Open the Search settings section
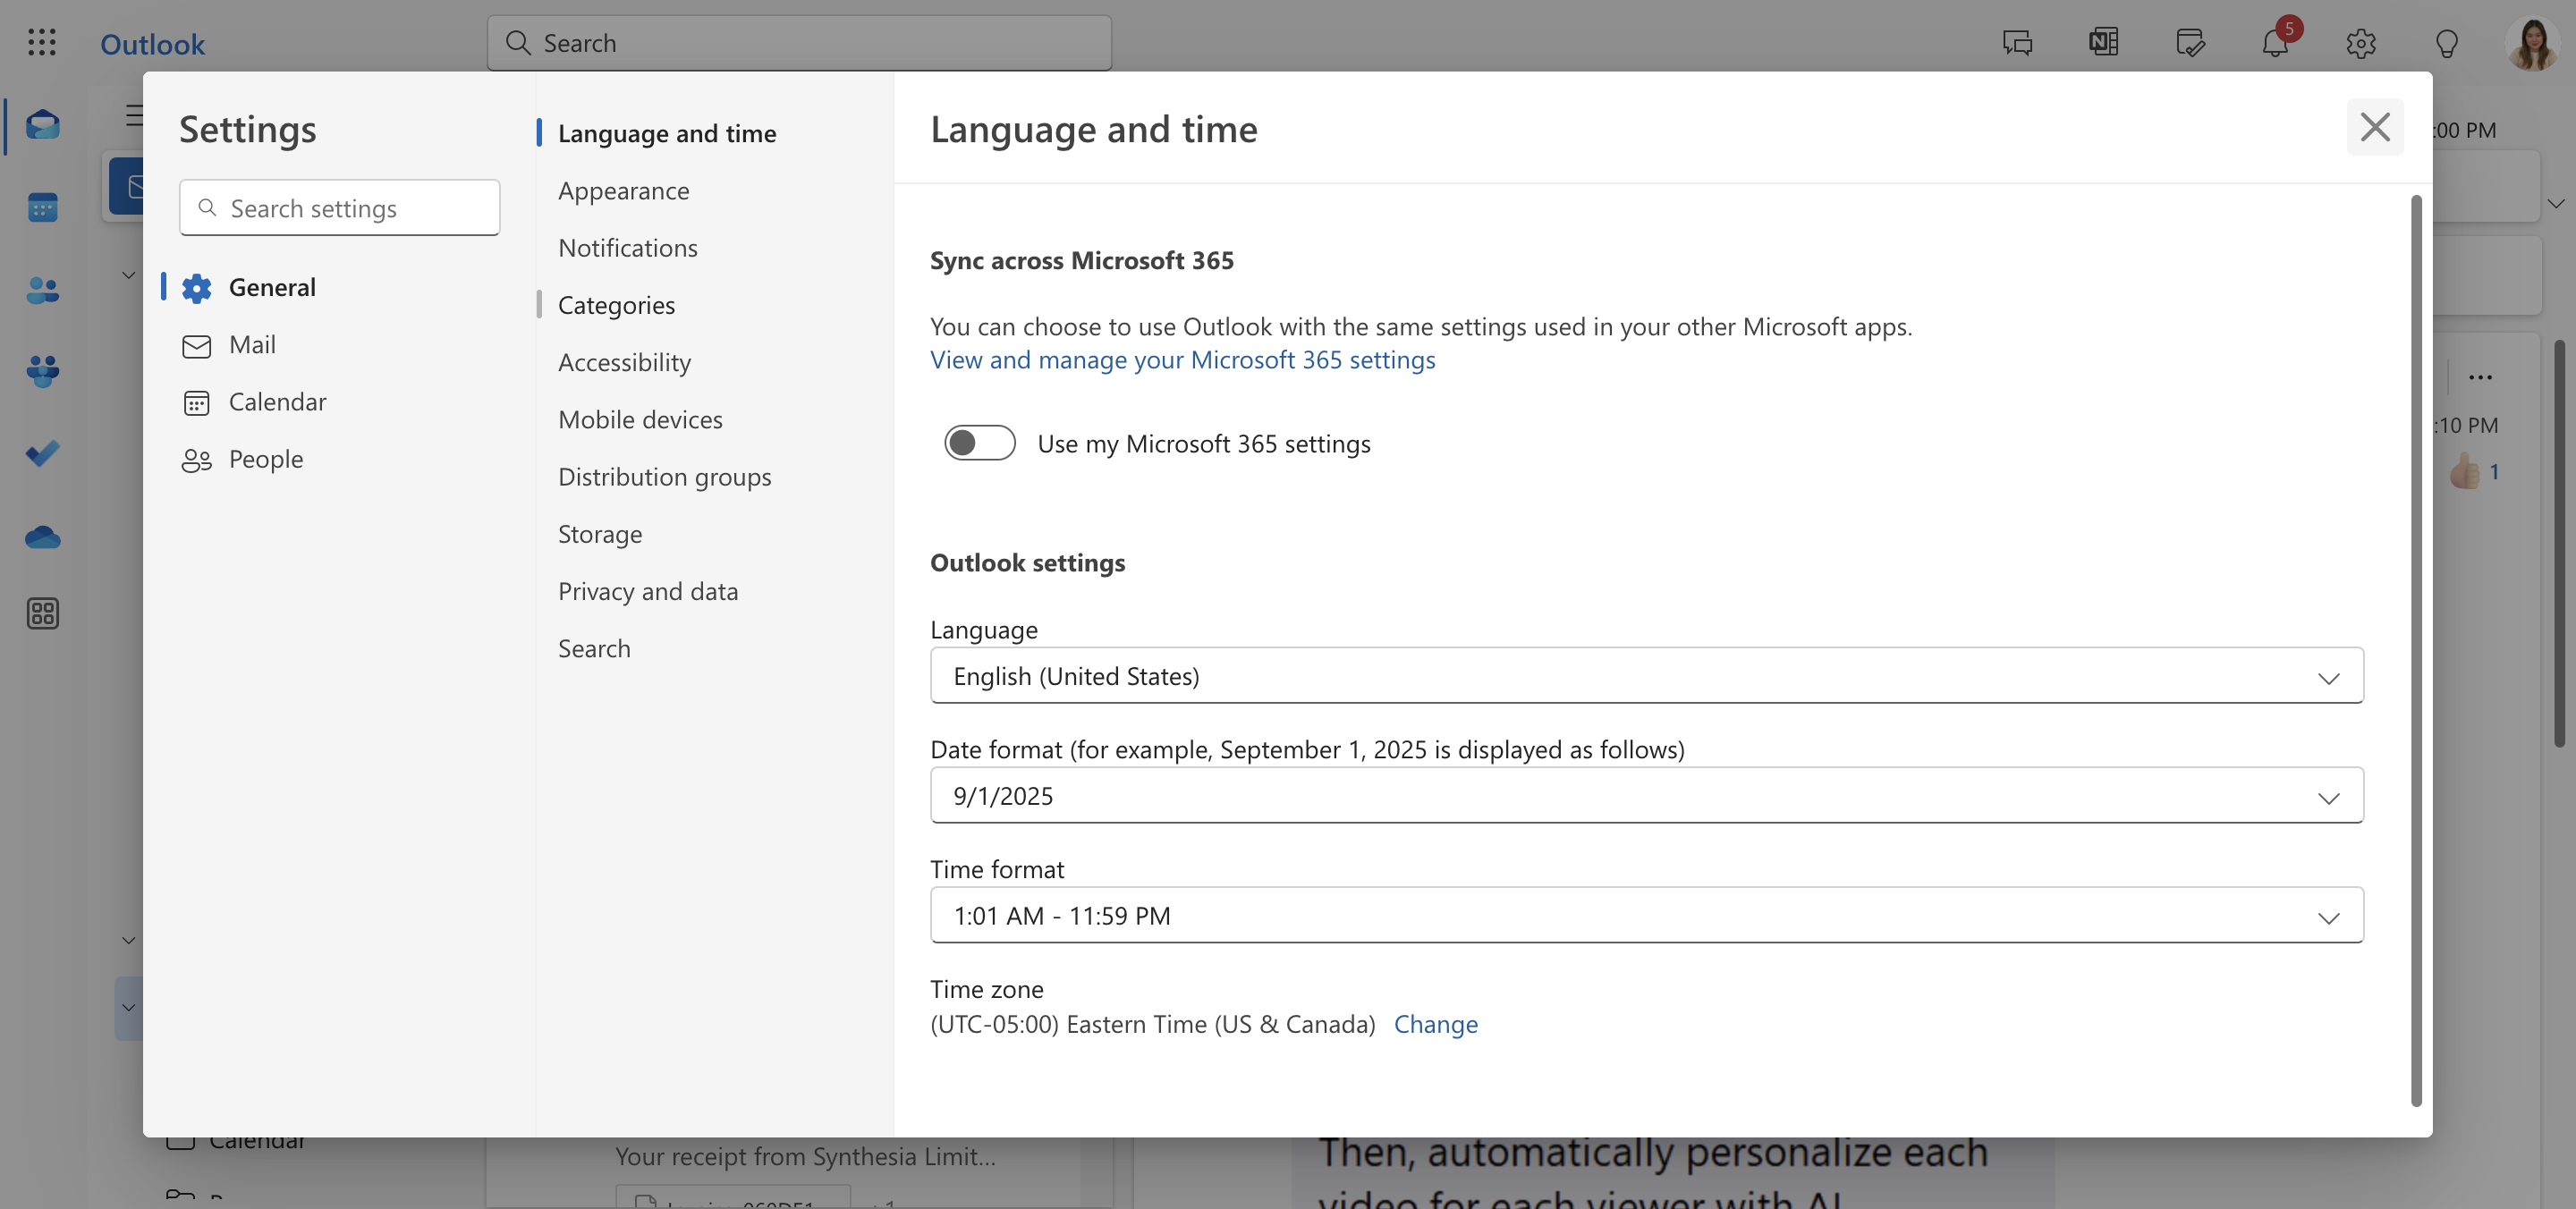The height and width of the screenshot is (1209, 2576). [593, 648]
